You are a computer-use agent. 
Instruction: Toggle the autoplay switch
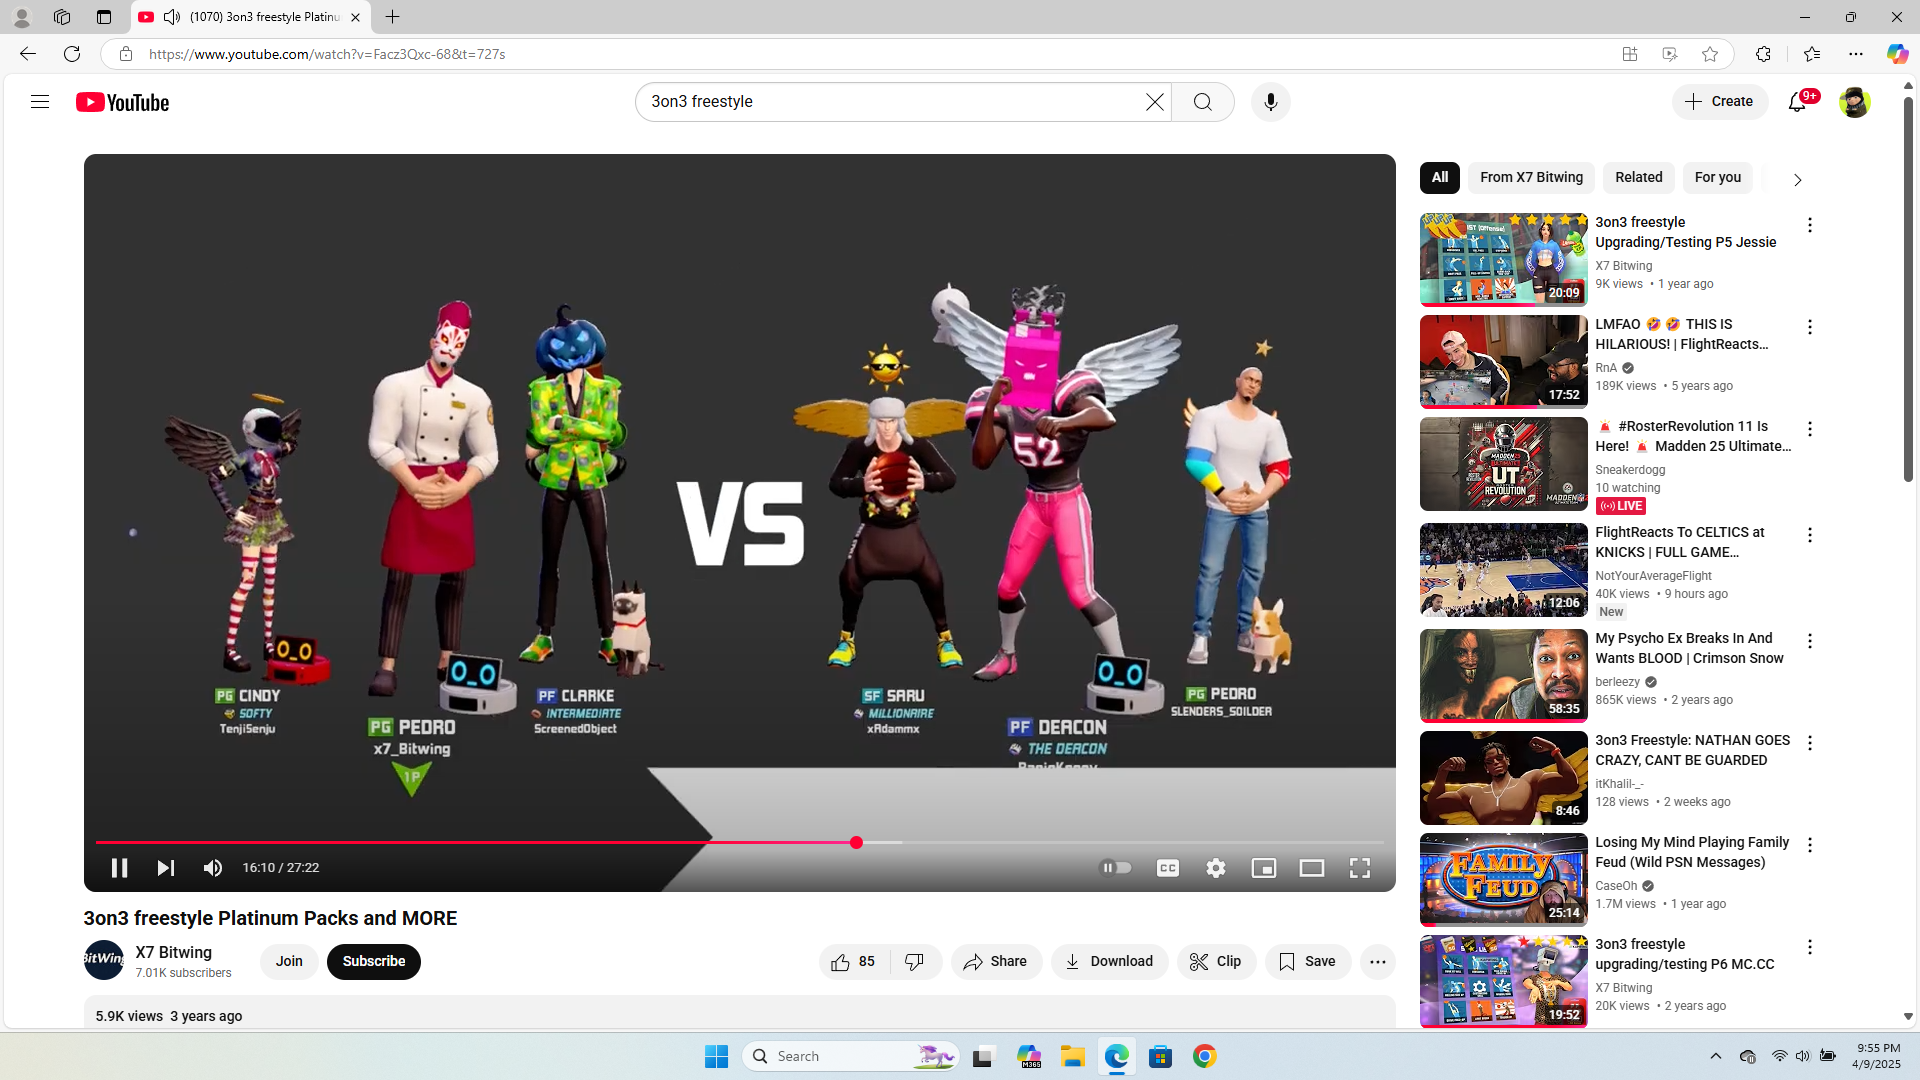pyautogui.click(x=1115, y=868)
